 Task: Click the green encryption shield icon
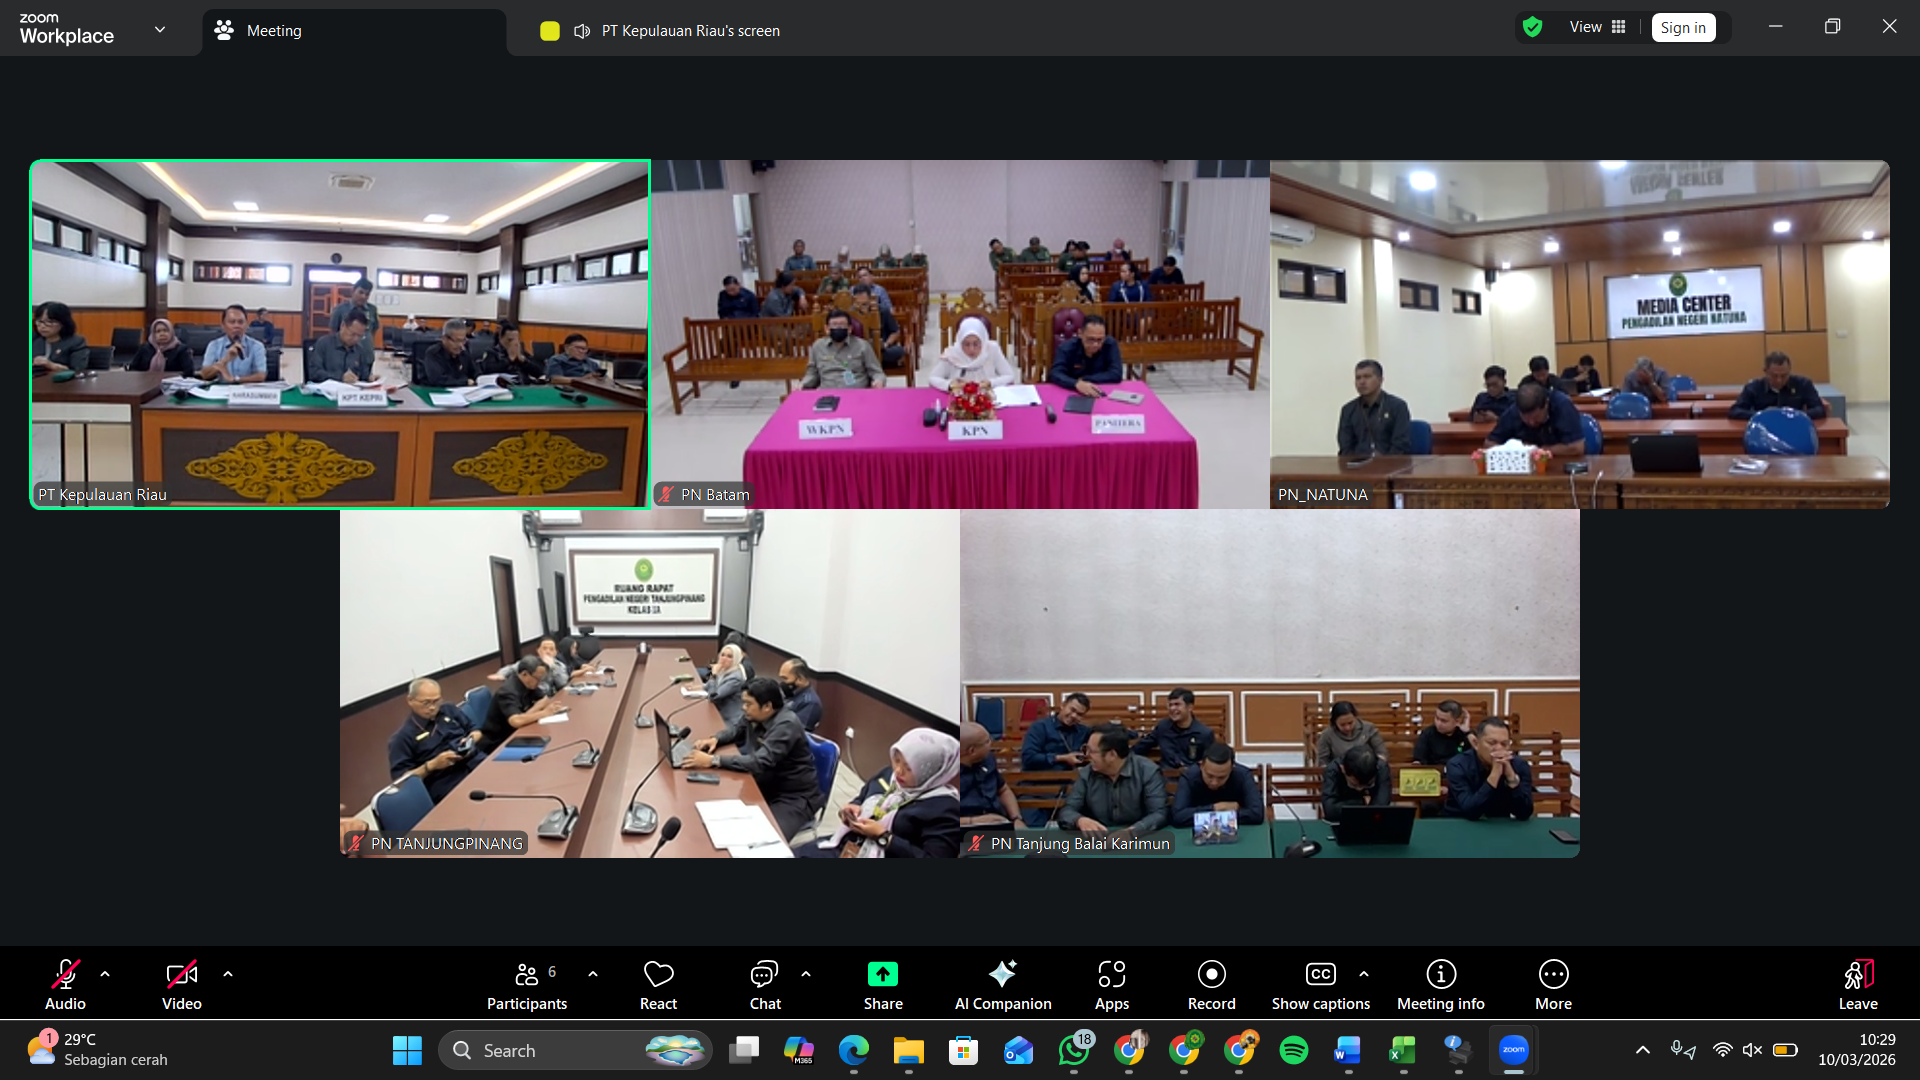point(1532,27)
